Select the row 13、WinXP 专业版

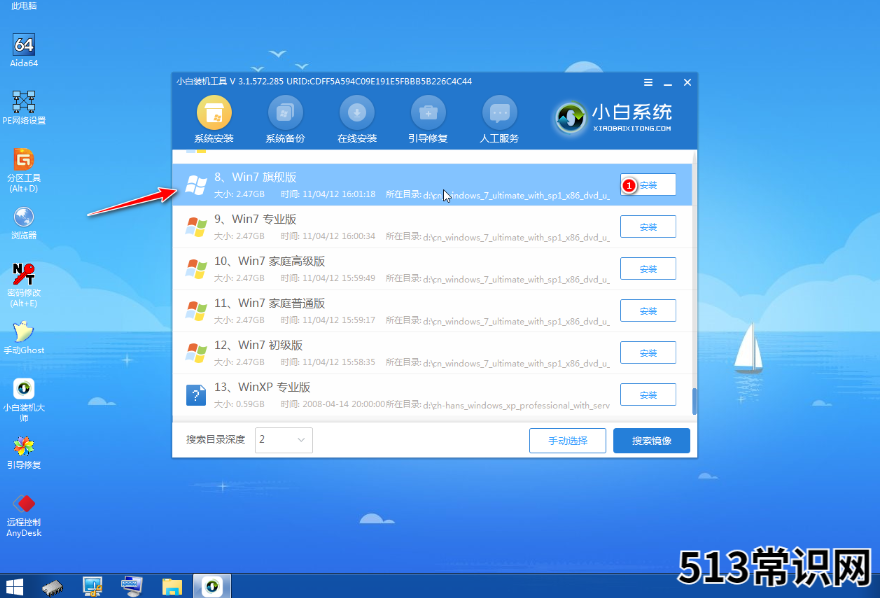point(432,395)
